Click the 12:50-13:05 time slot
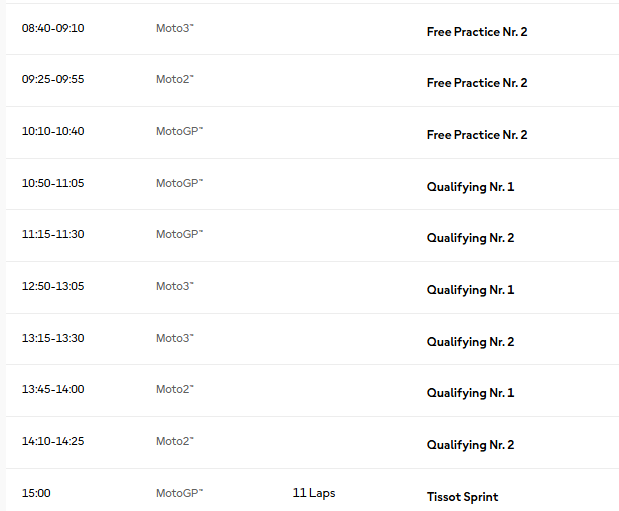 (53, 286)
